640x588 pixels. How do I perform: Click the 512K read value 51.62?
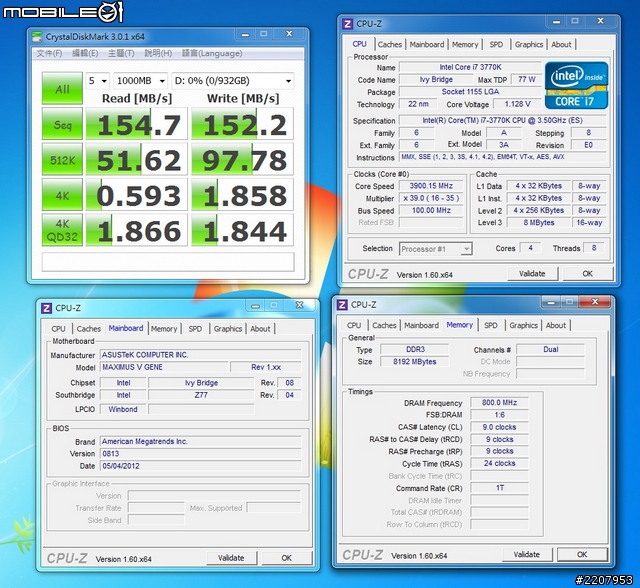136,160
